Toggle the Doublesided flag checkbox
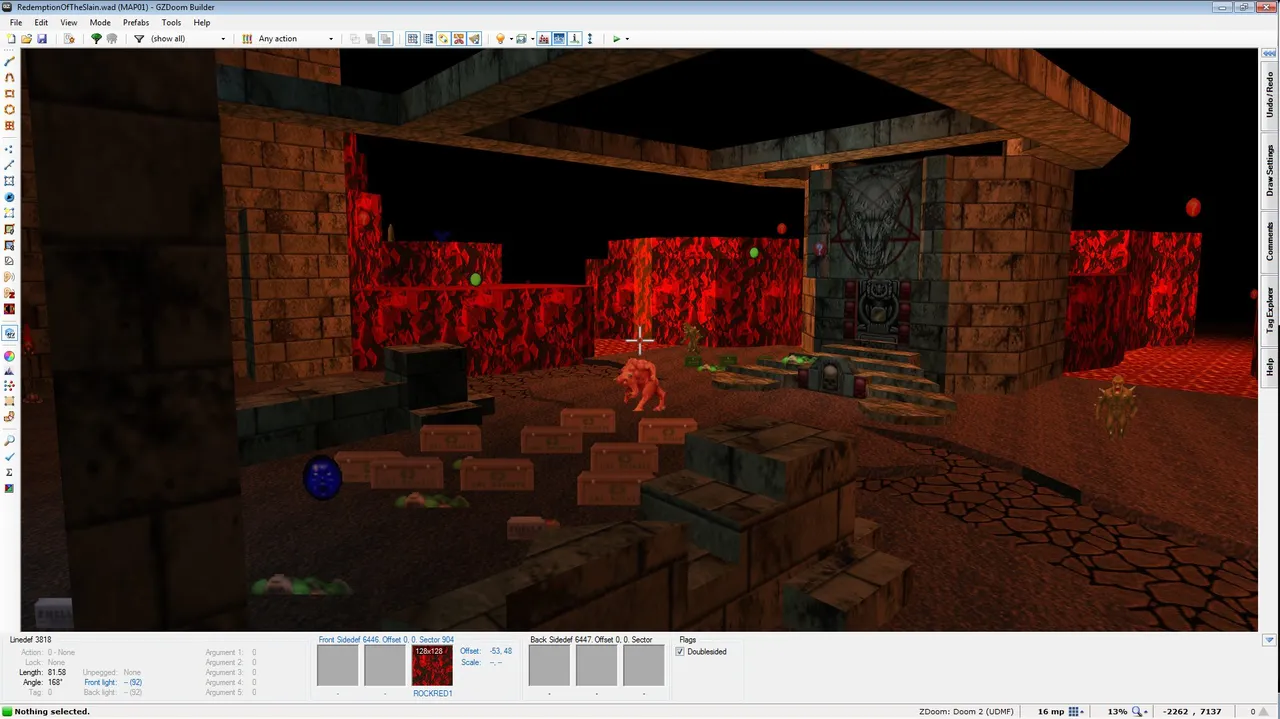 [x=681, y=652]
